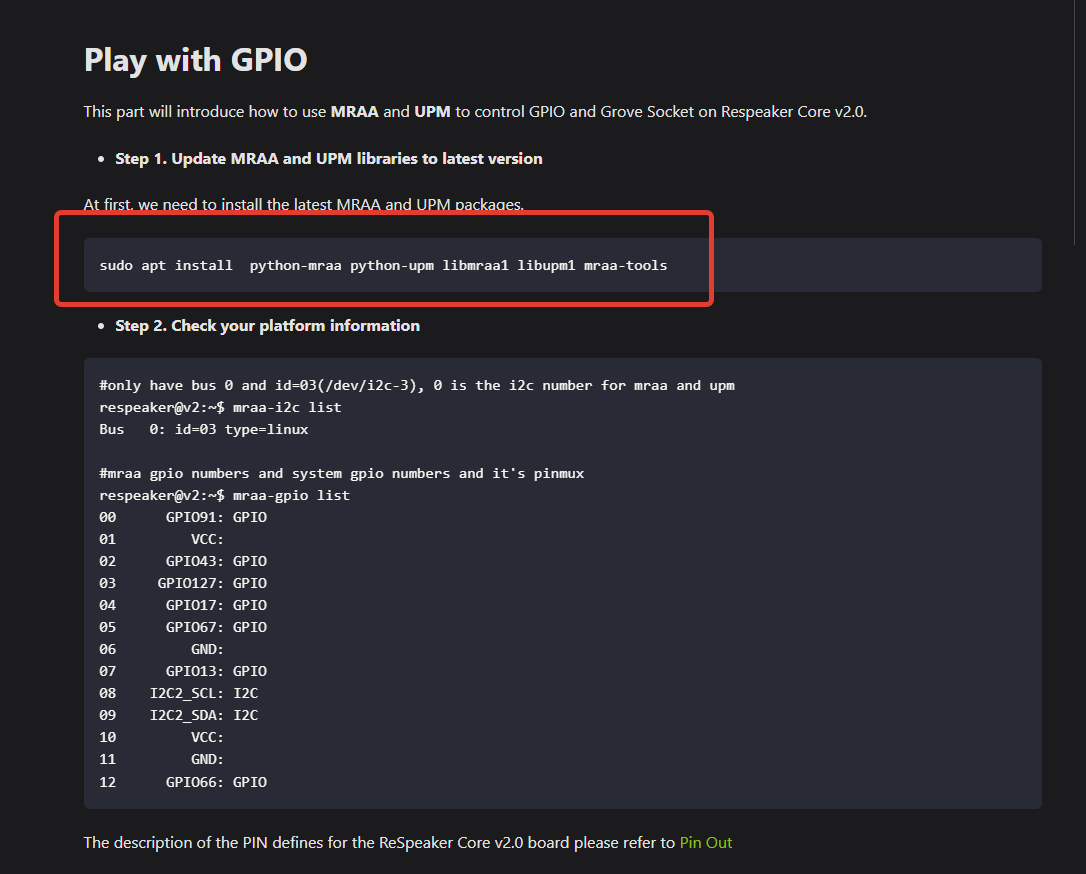1086x874 pixels.
Task: Click the line 'respeaker@v2:~$ mraa-i2c list'
Action: click(220, 407)
